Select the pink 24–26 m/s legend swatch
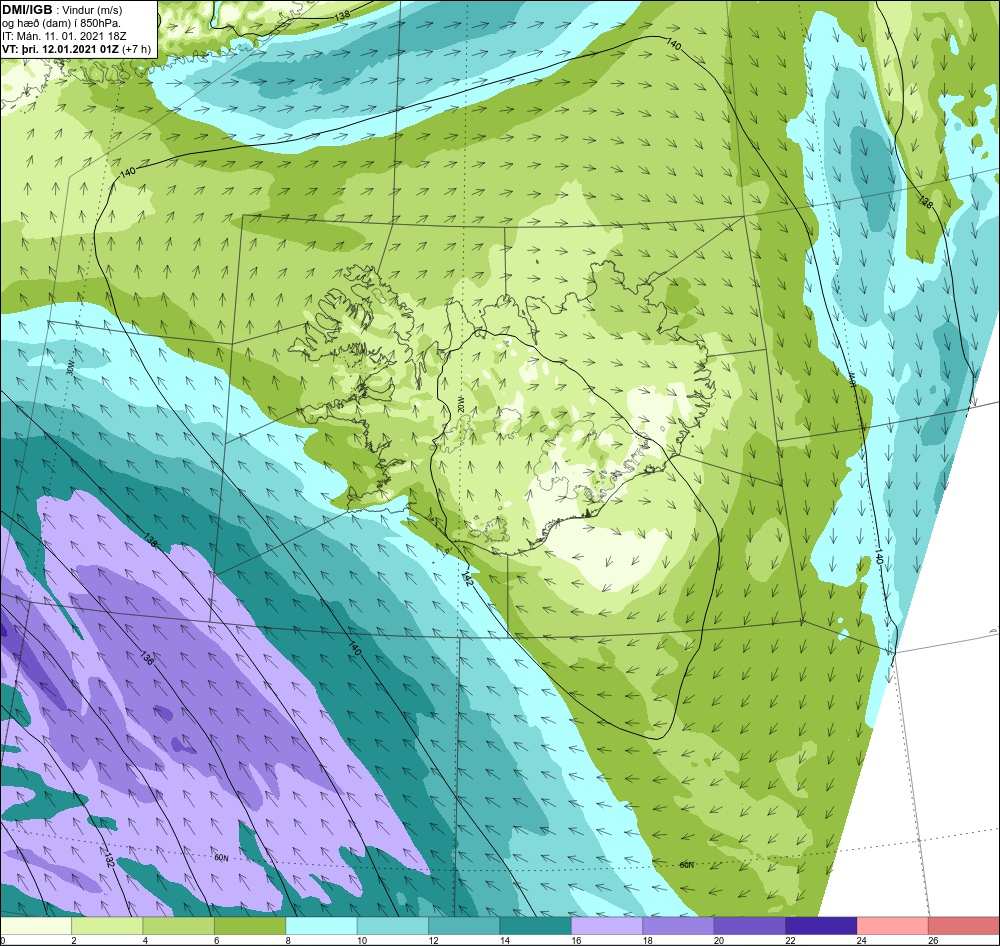This screenshot has height=946, width=1000. pyautogui.click(x=893, y=926)
